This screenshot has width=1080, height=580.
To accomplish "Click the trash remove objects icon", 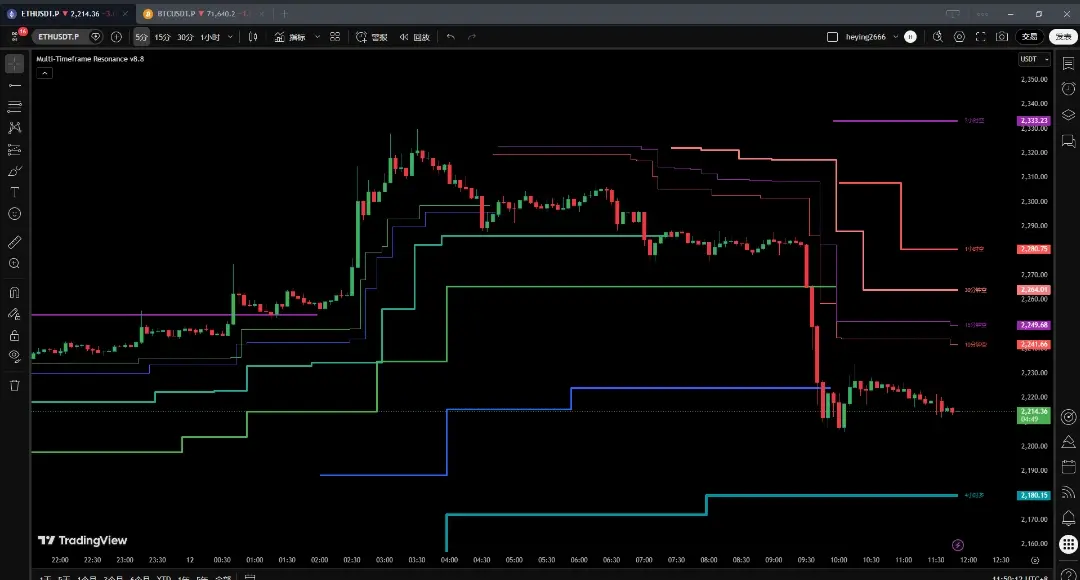I will [14, 386].
